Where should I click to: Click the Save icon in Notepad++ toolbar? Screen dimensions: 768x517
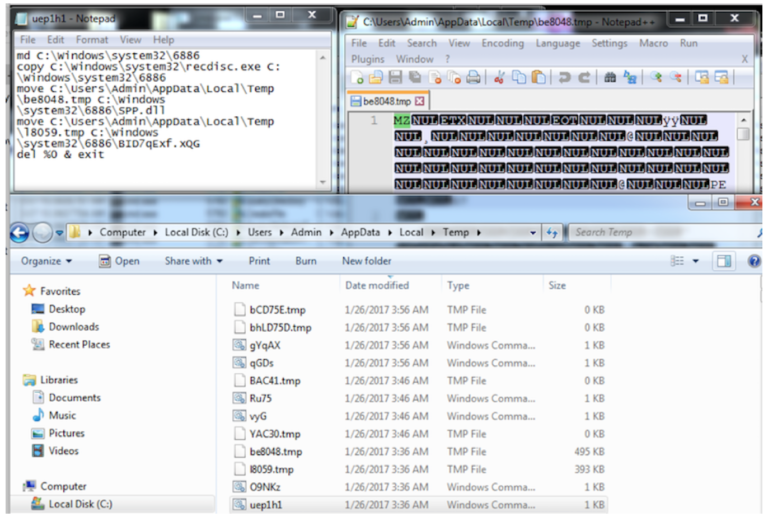[x=394, y=78]
